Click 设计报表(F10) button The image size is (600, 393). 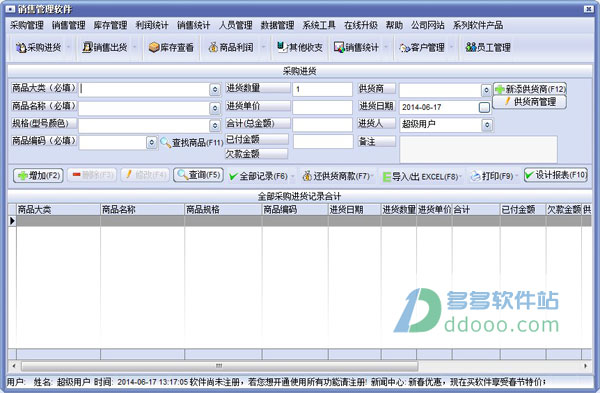[556, 175]
